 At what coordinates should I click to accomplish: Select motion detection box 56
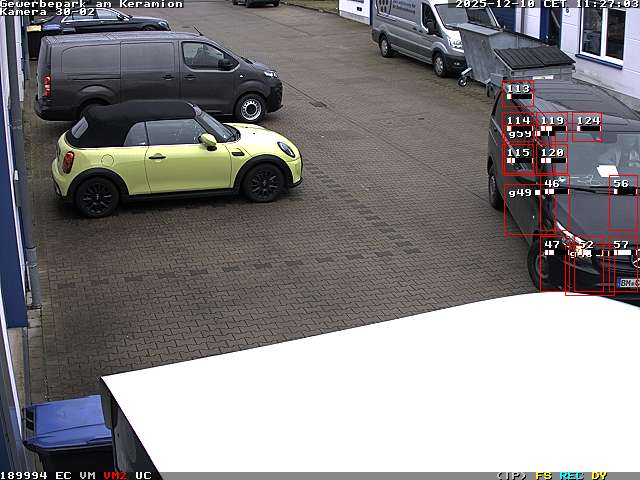pos(622,200)
